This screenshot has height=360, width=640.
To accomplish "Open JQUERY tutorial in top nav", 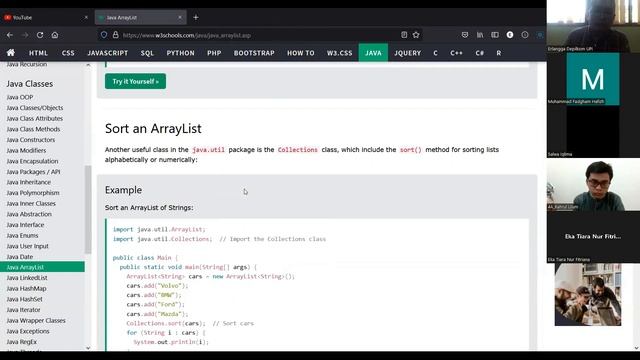I will pyautogui.click(x=408, y=53).
